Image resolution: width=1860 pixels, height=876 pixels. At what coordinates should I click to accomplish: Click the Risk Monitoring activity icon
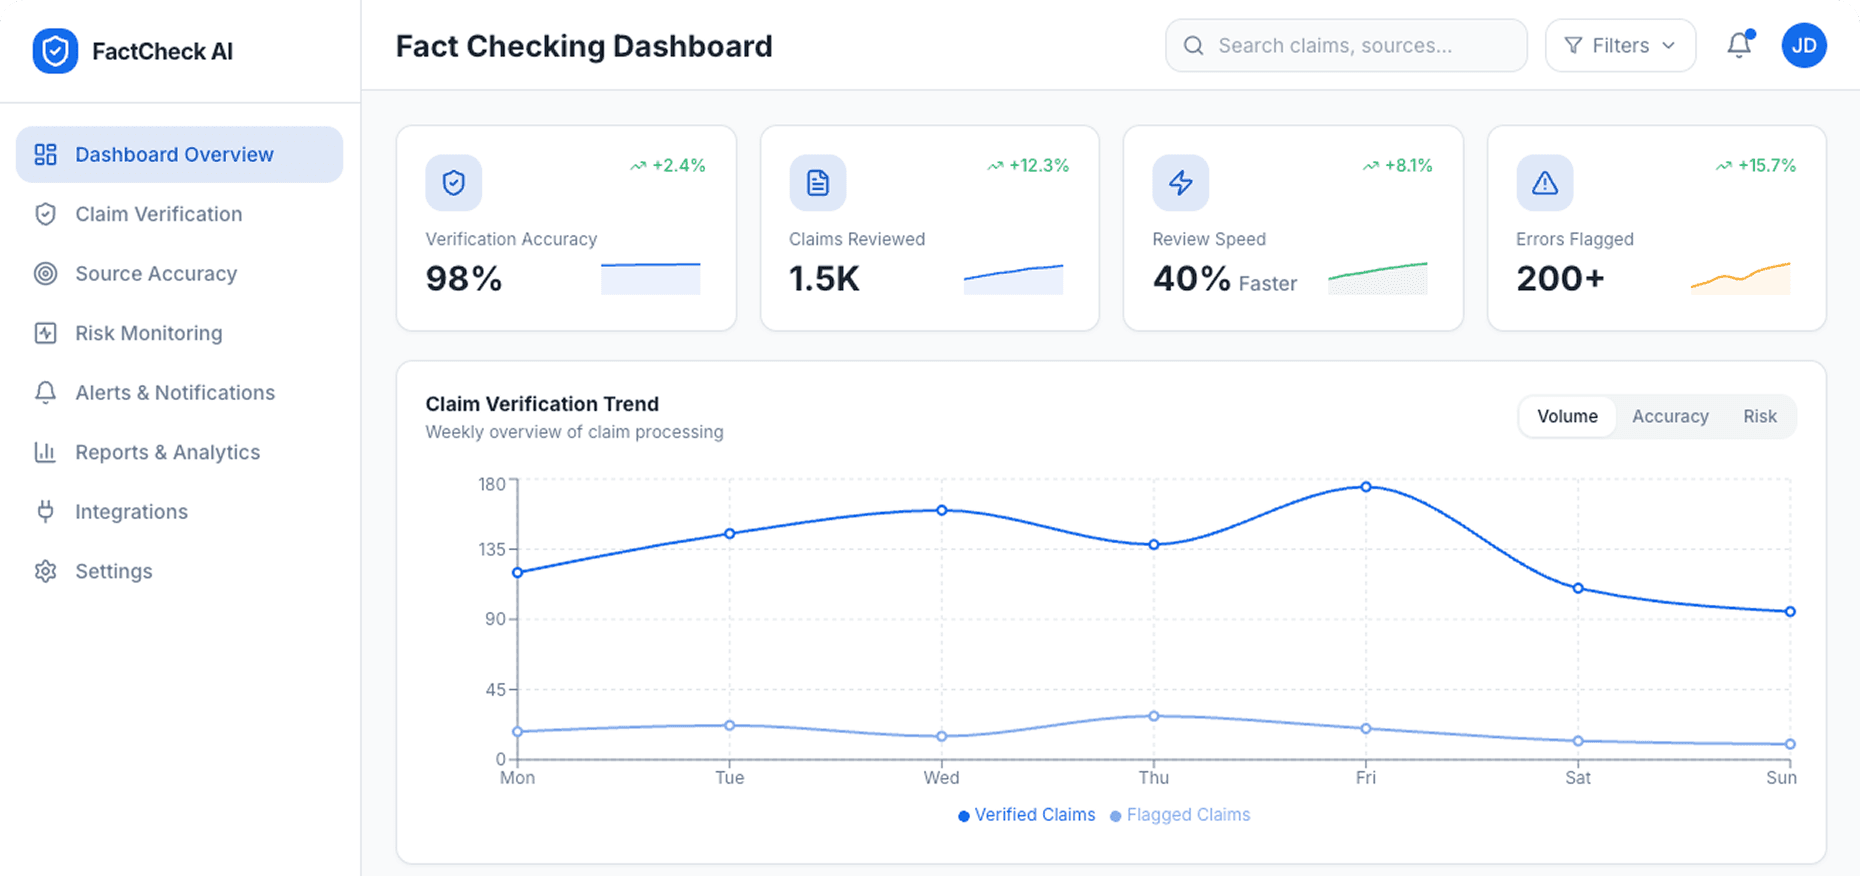click(45, 333)
